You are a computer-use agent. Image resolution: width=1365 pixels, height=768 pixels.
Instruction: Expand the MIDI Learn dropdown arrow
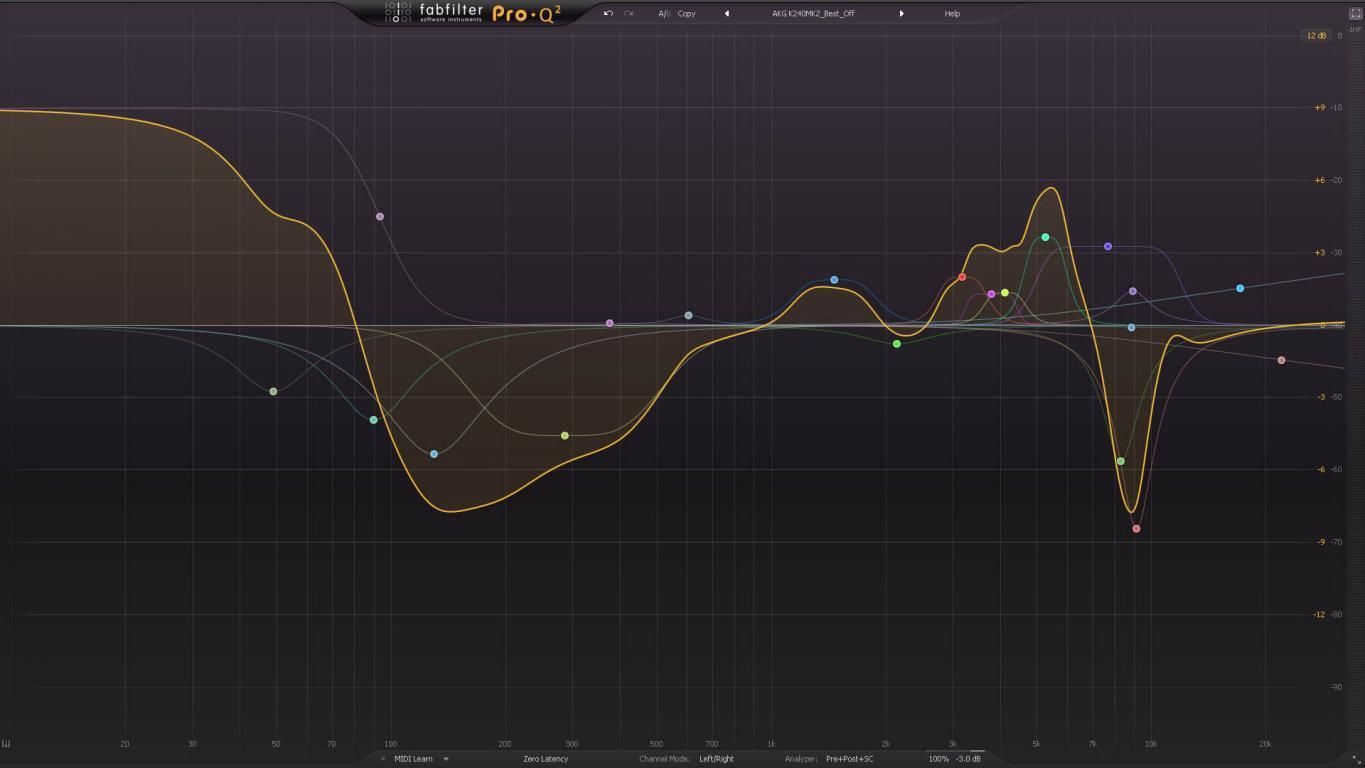coord(446,759)
